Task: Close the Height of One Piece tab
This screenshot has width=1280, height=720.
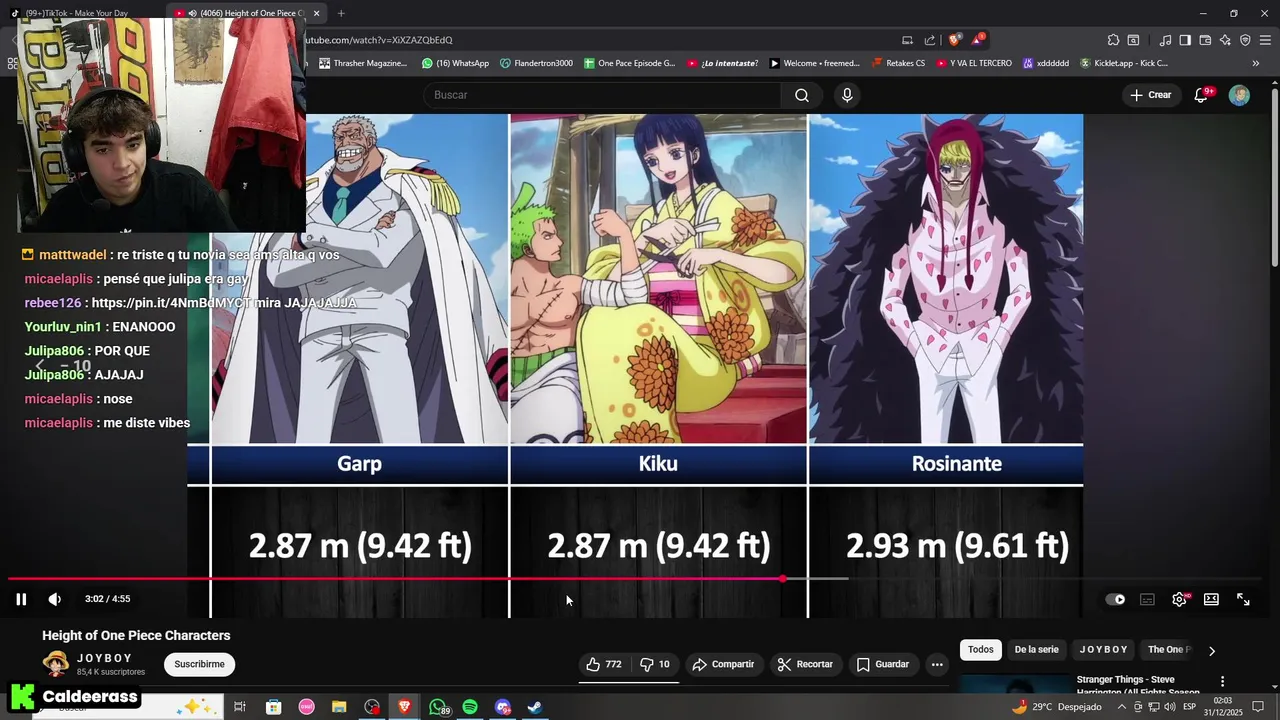Action: click(x=317, y=13)
